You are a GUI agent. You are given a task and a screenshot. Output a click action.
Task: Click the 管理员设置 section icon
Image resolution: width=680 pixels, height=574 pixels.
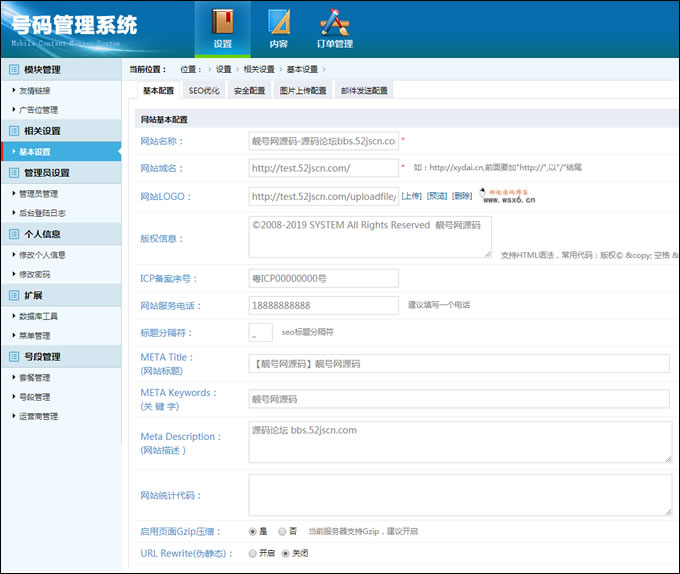tap(13, 173)
